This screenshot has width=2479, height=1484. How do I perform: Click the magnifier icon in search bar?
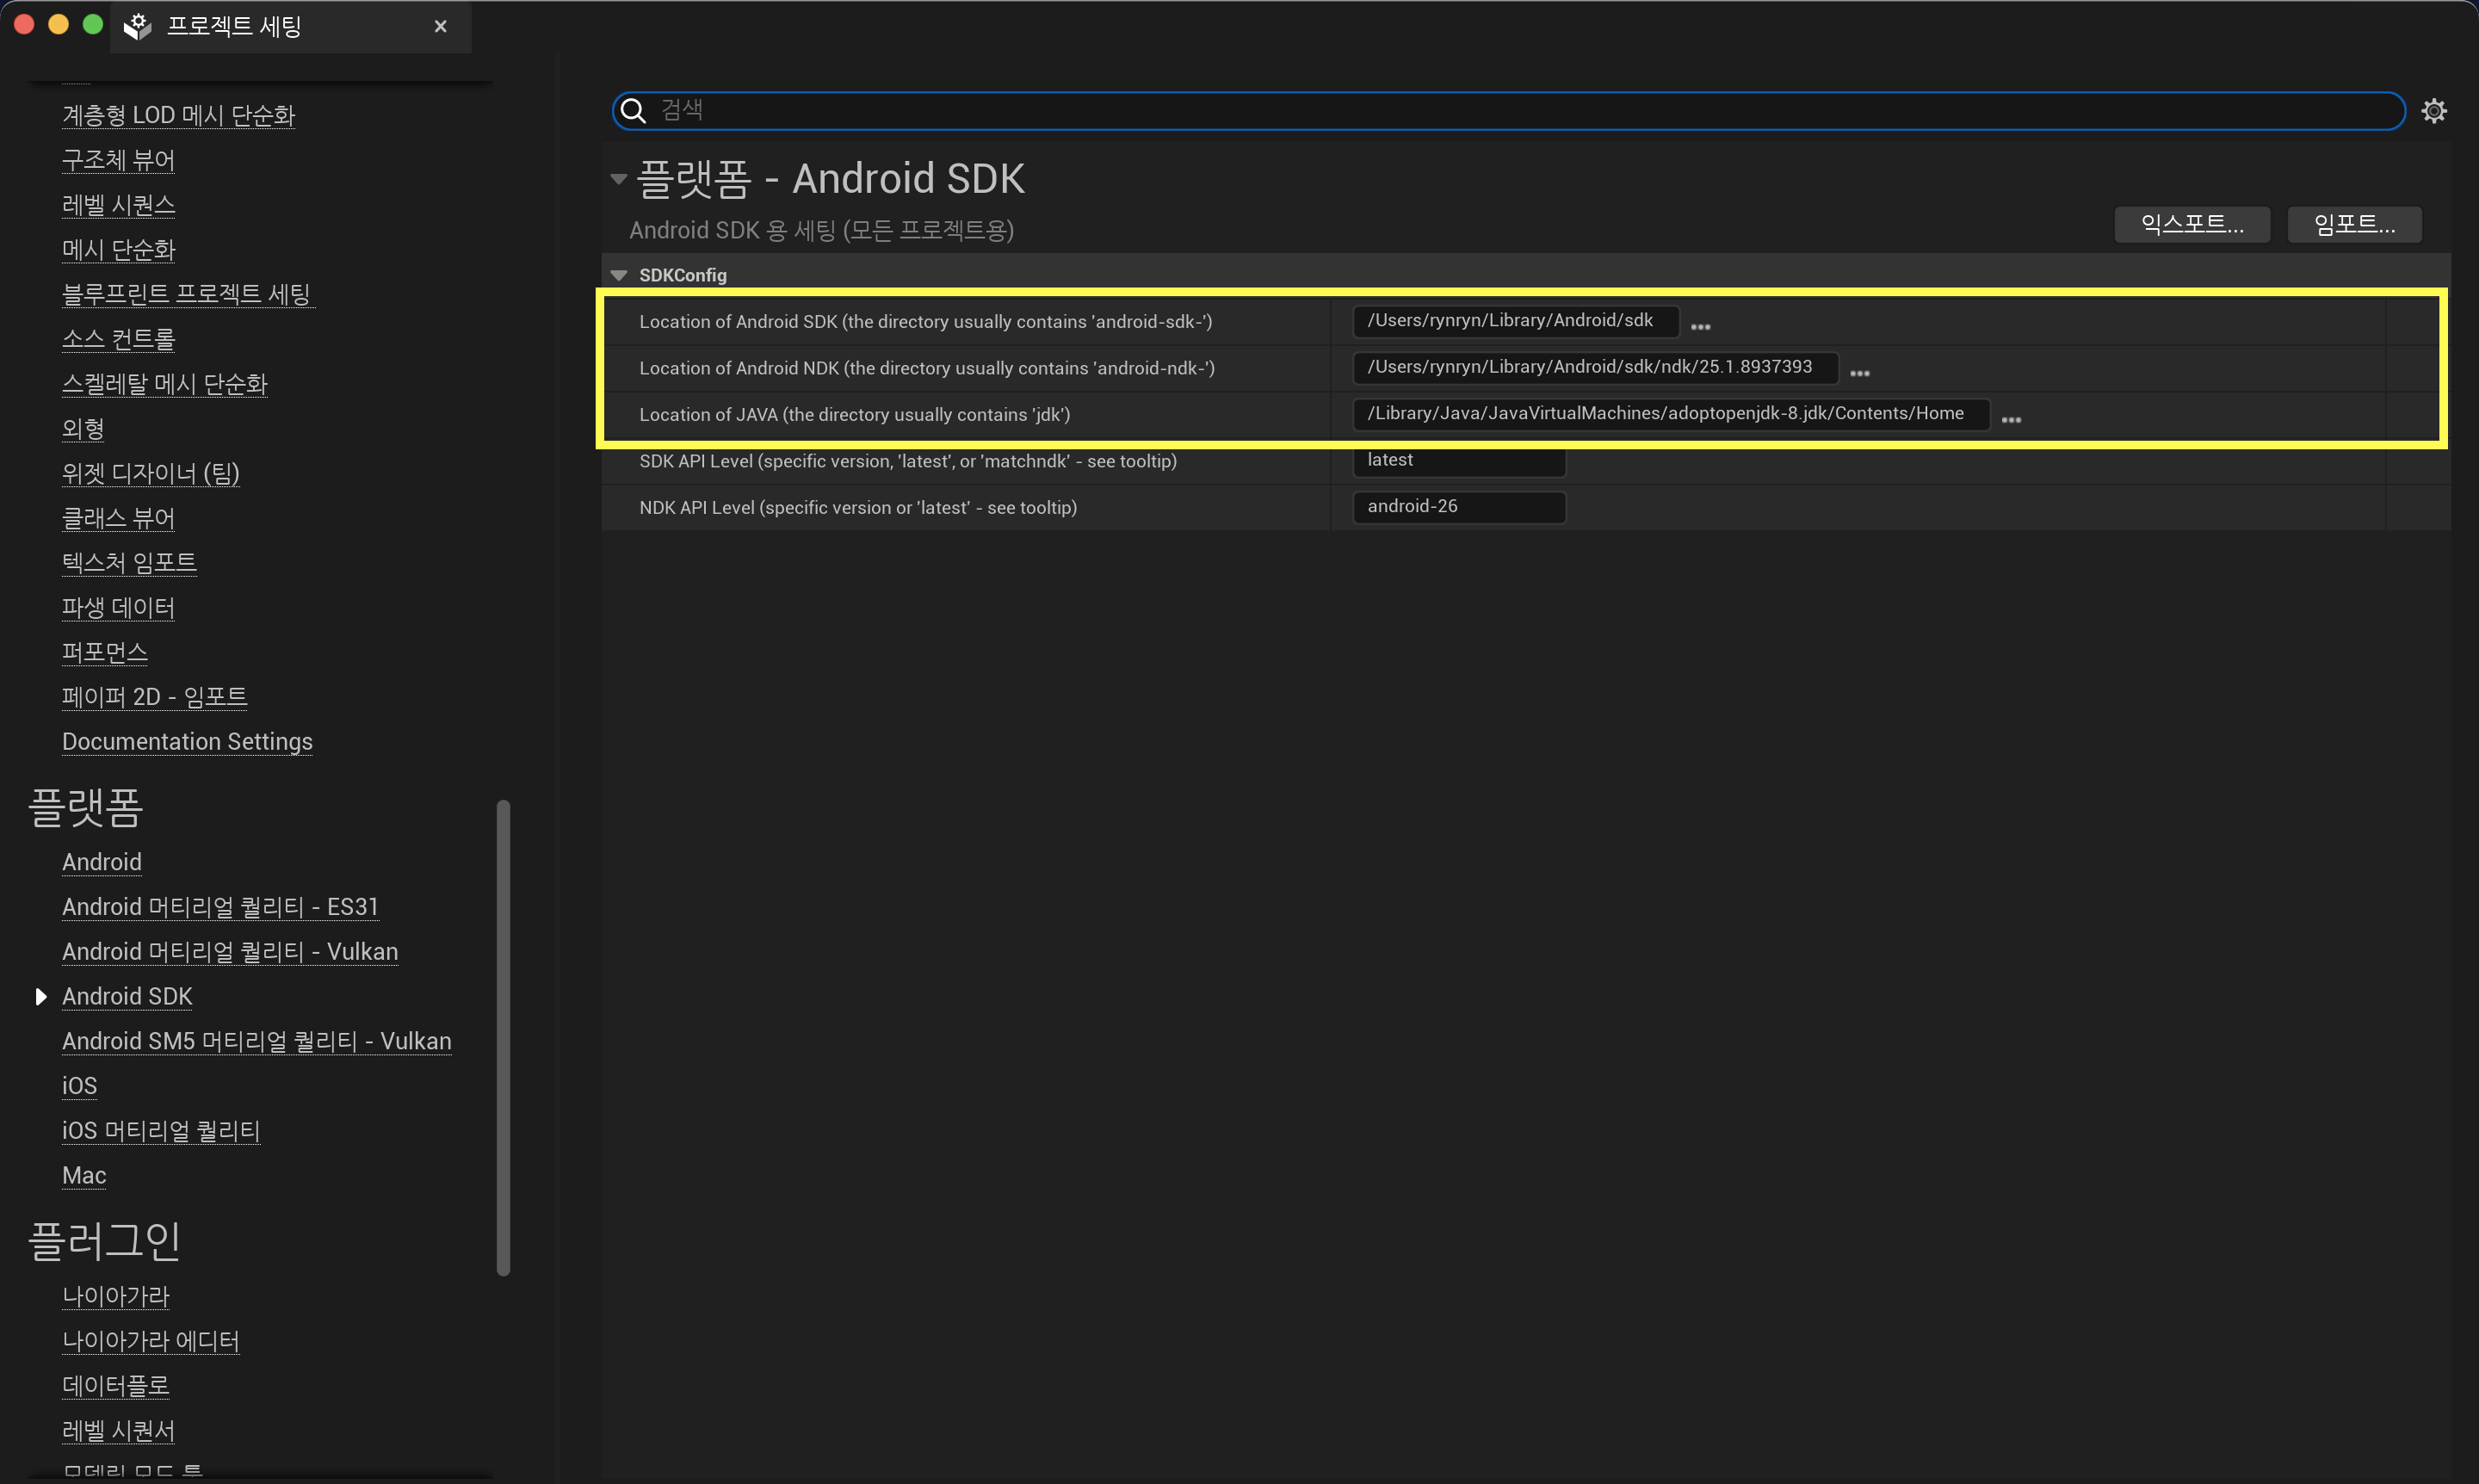633,110
